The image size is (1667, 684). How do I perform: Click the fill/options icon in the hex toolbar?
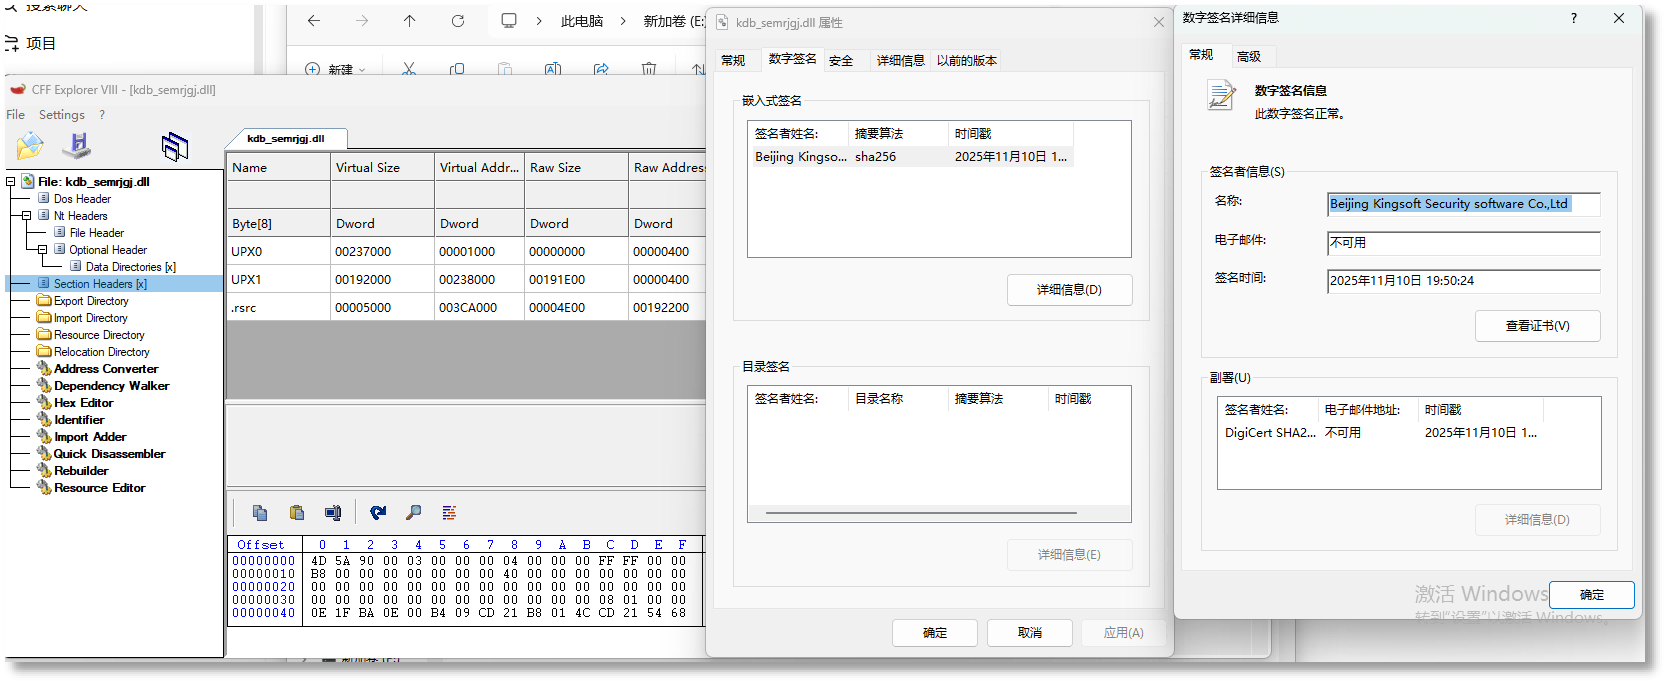(x=450, y=513)
